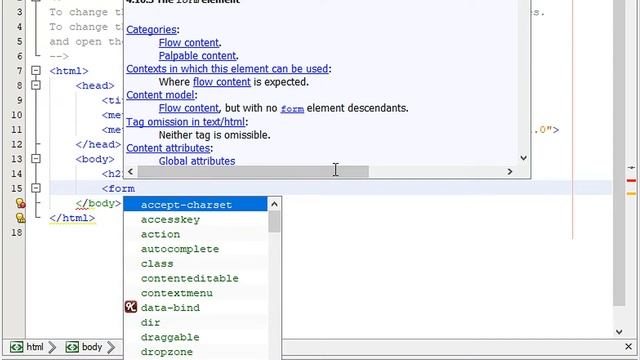Click the completion list scrollbar thumb
Image resolution: width=640 pixels, height=360 pixels.
[274, 222]
